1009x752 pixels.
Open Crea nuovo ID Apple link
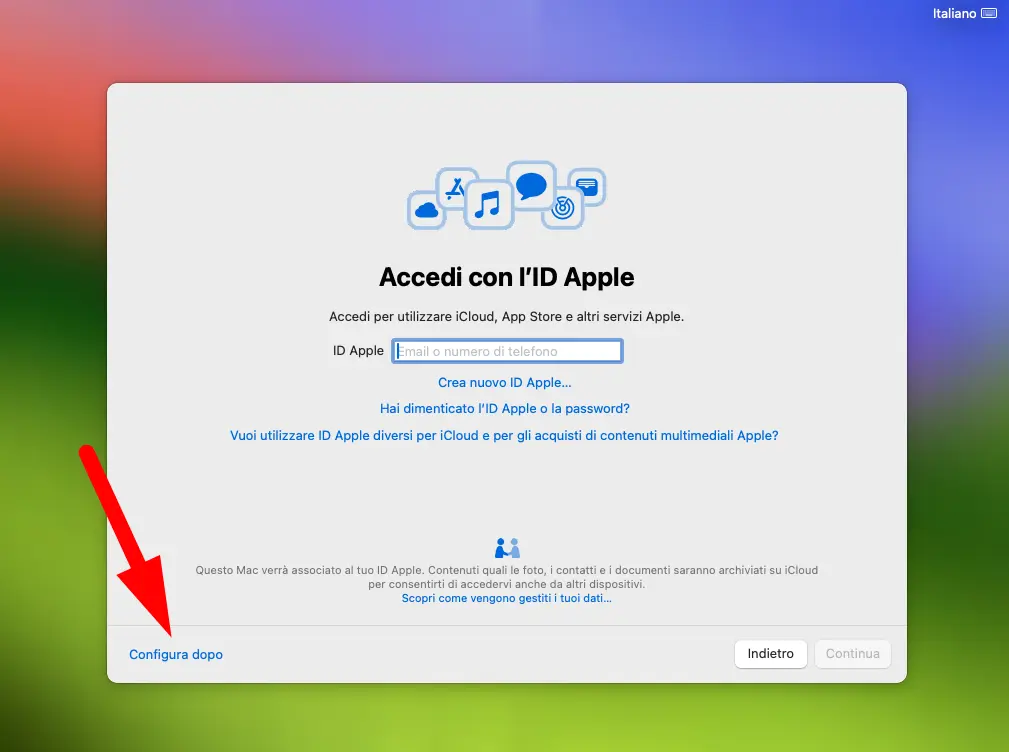[x=504, y=382]
